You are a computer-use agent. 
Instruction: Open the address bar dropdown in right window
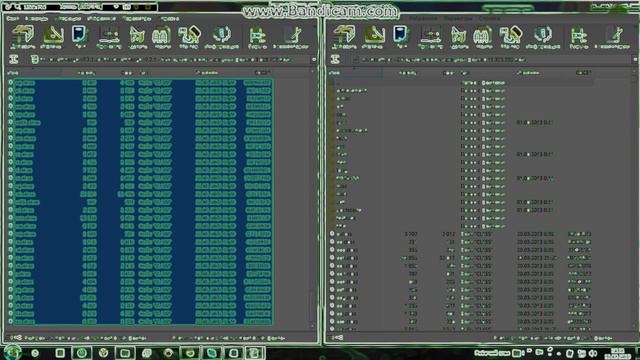pos(636,60)
